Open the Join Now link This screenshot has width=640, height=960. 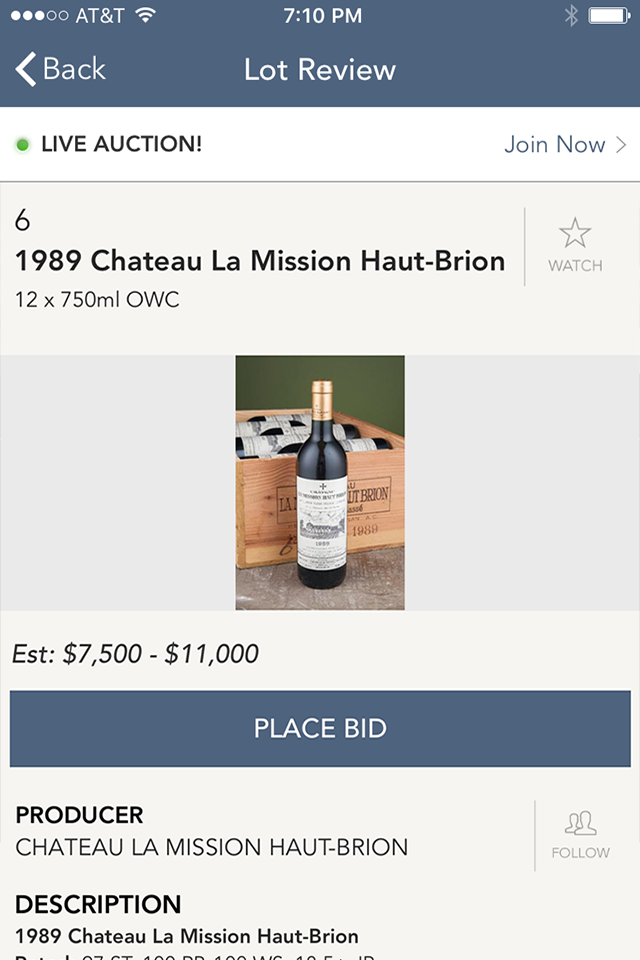coord(555,145)
